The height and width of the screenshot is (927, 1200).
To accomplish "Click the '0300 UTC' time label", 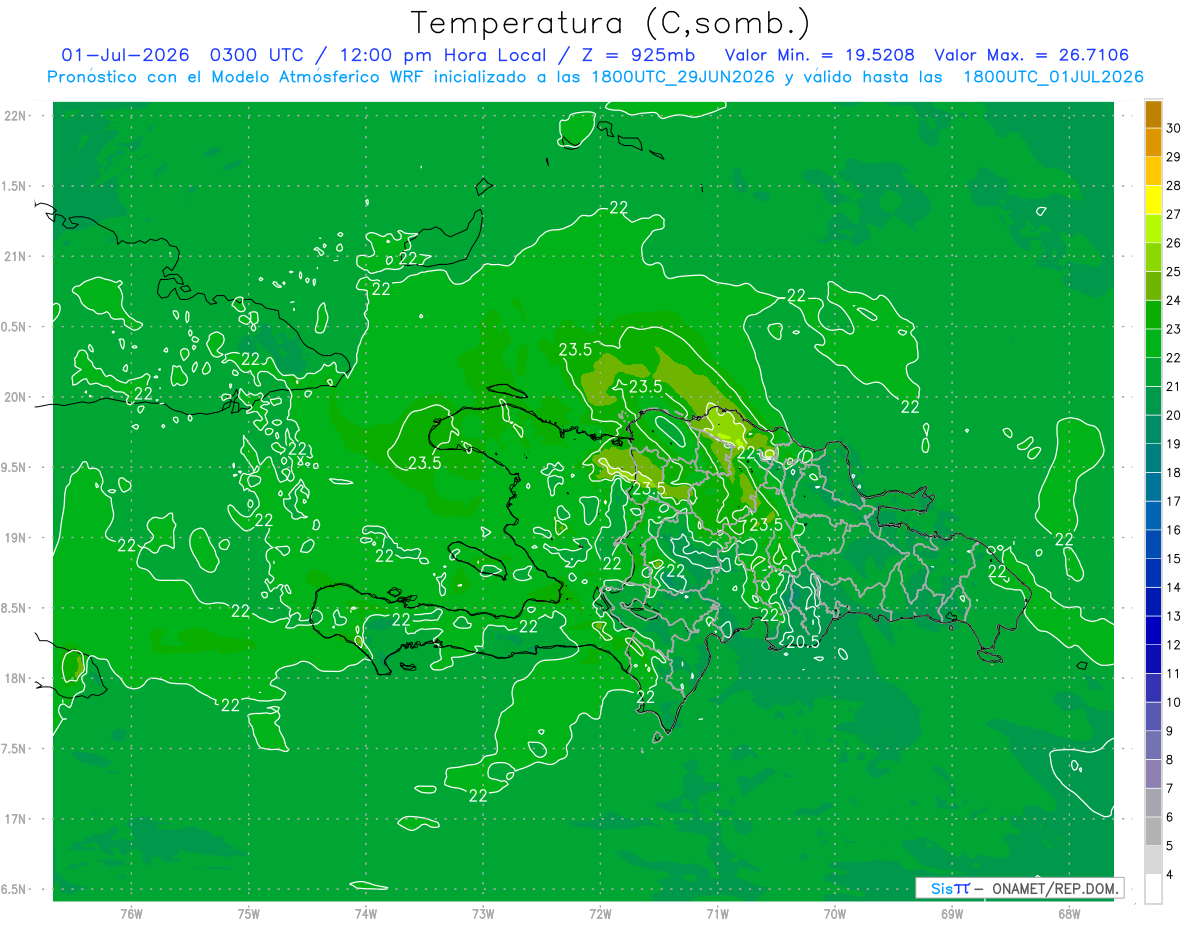I will pyautogui.click(x=255, y=55).
